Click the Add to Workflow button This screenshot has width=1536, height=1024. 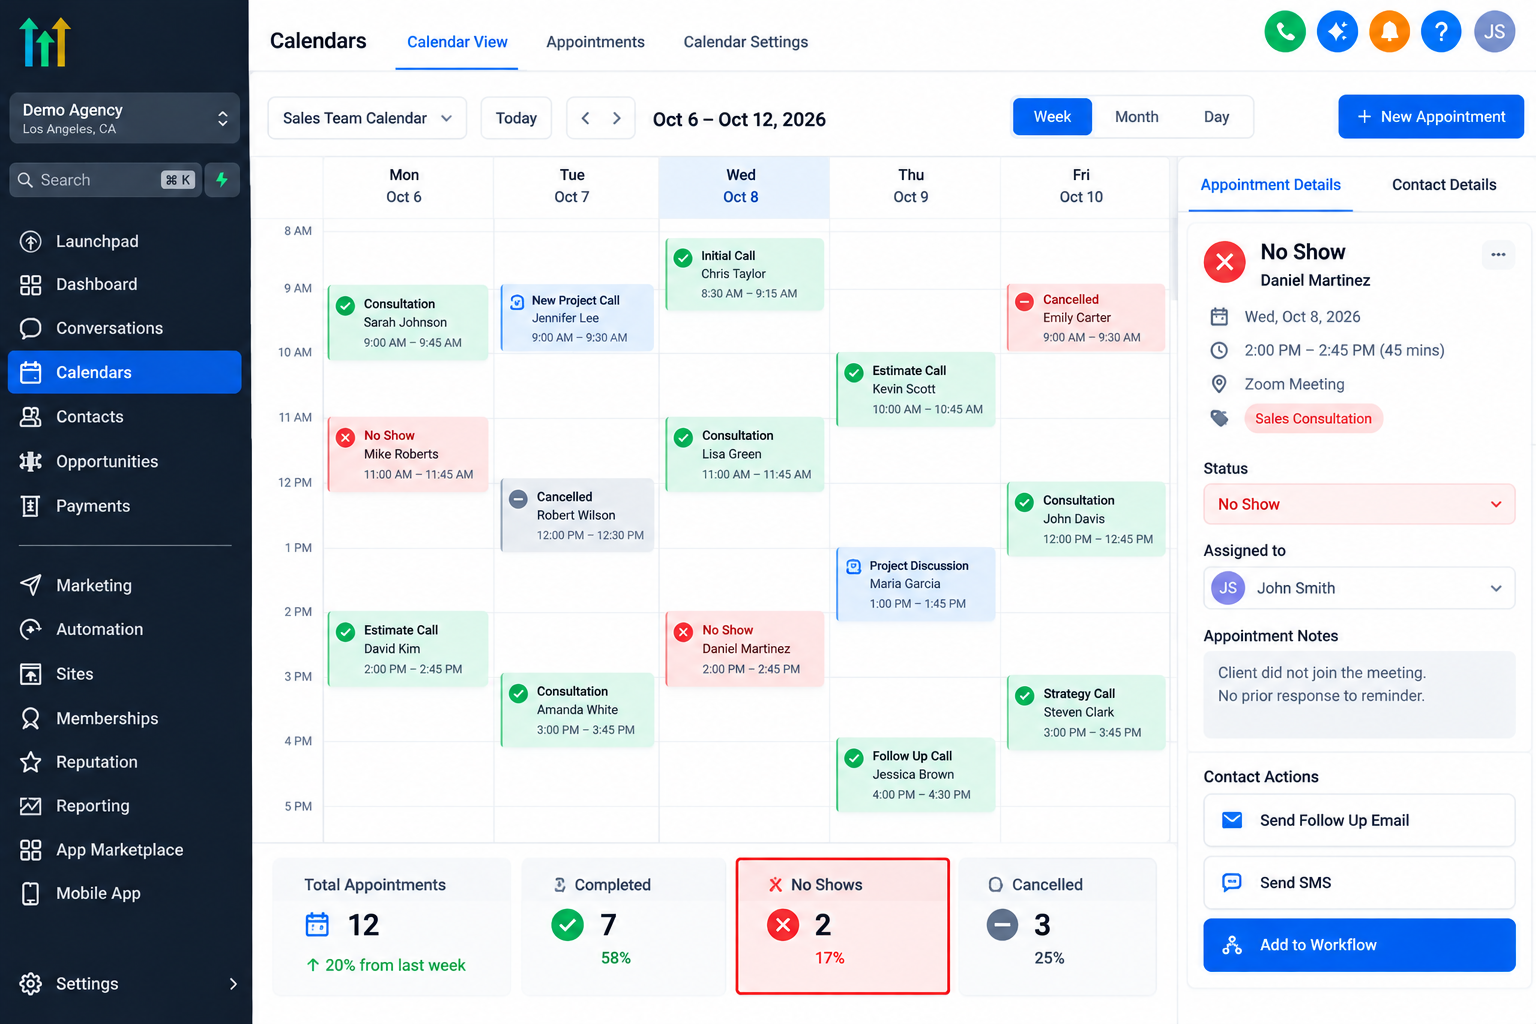click(1359, 945)
